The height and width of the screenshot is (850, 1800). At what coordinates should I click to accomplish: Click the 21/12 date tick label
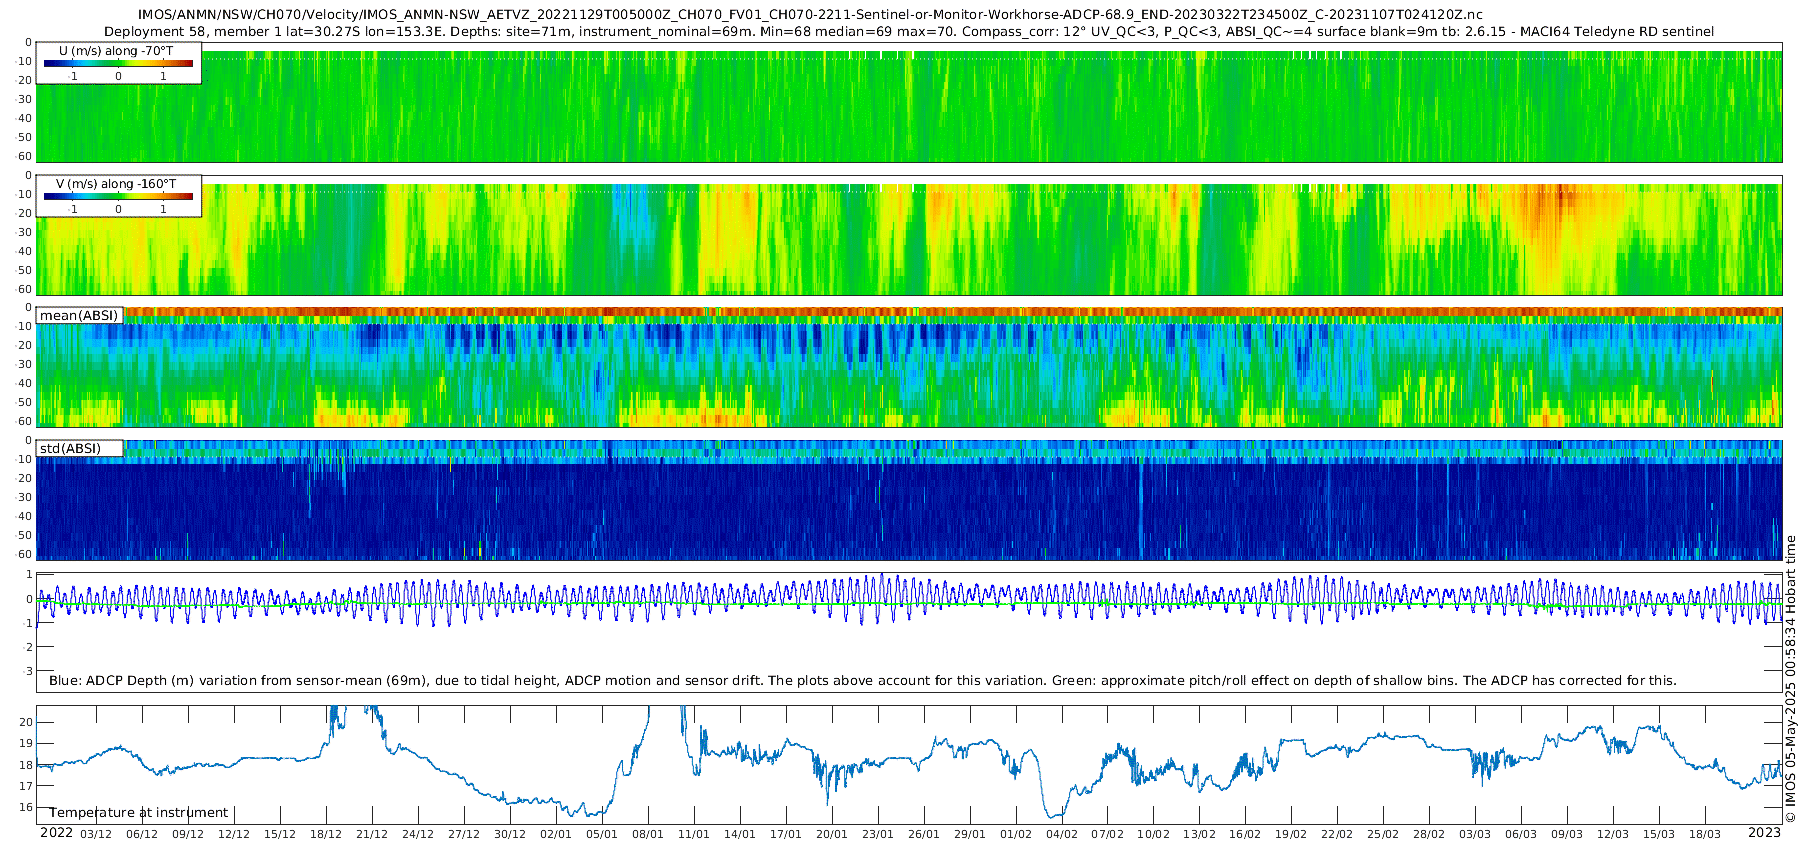coord(372,834)
